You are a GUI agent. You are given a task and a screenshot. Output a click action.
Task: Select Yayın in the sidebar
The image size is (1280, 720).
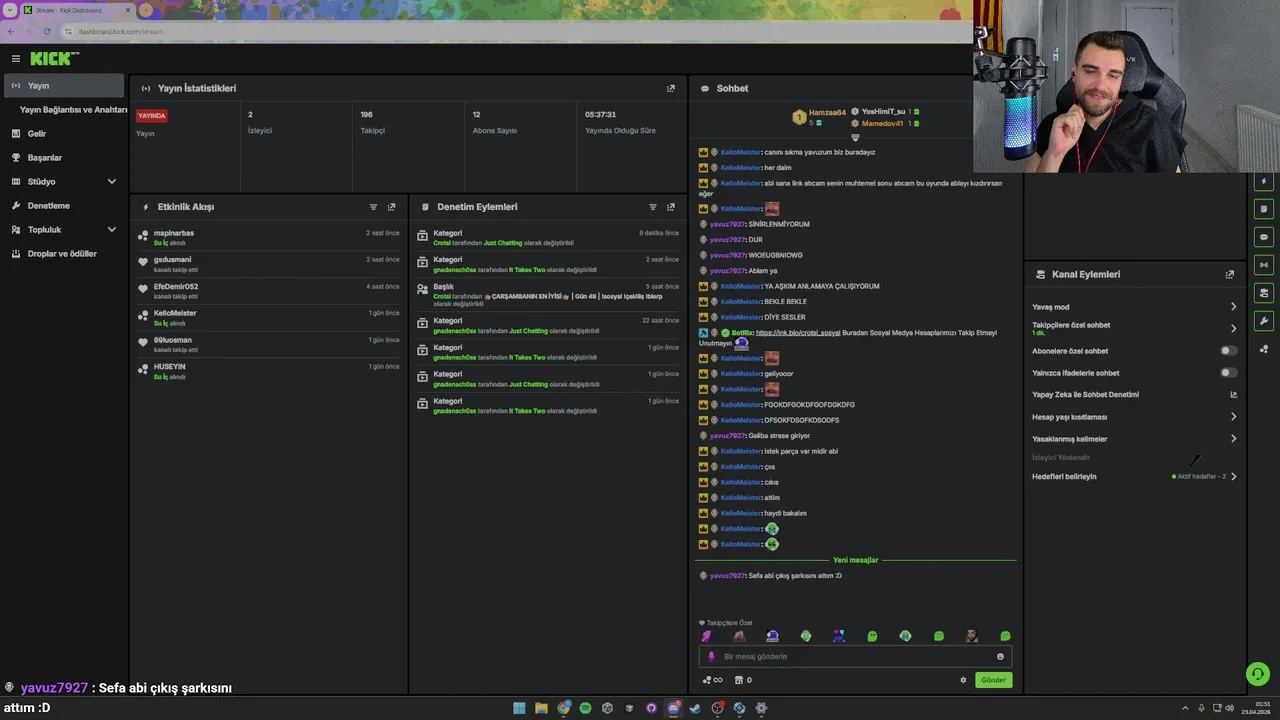coord(64,86)
